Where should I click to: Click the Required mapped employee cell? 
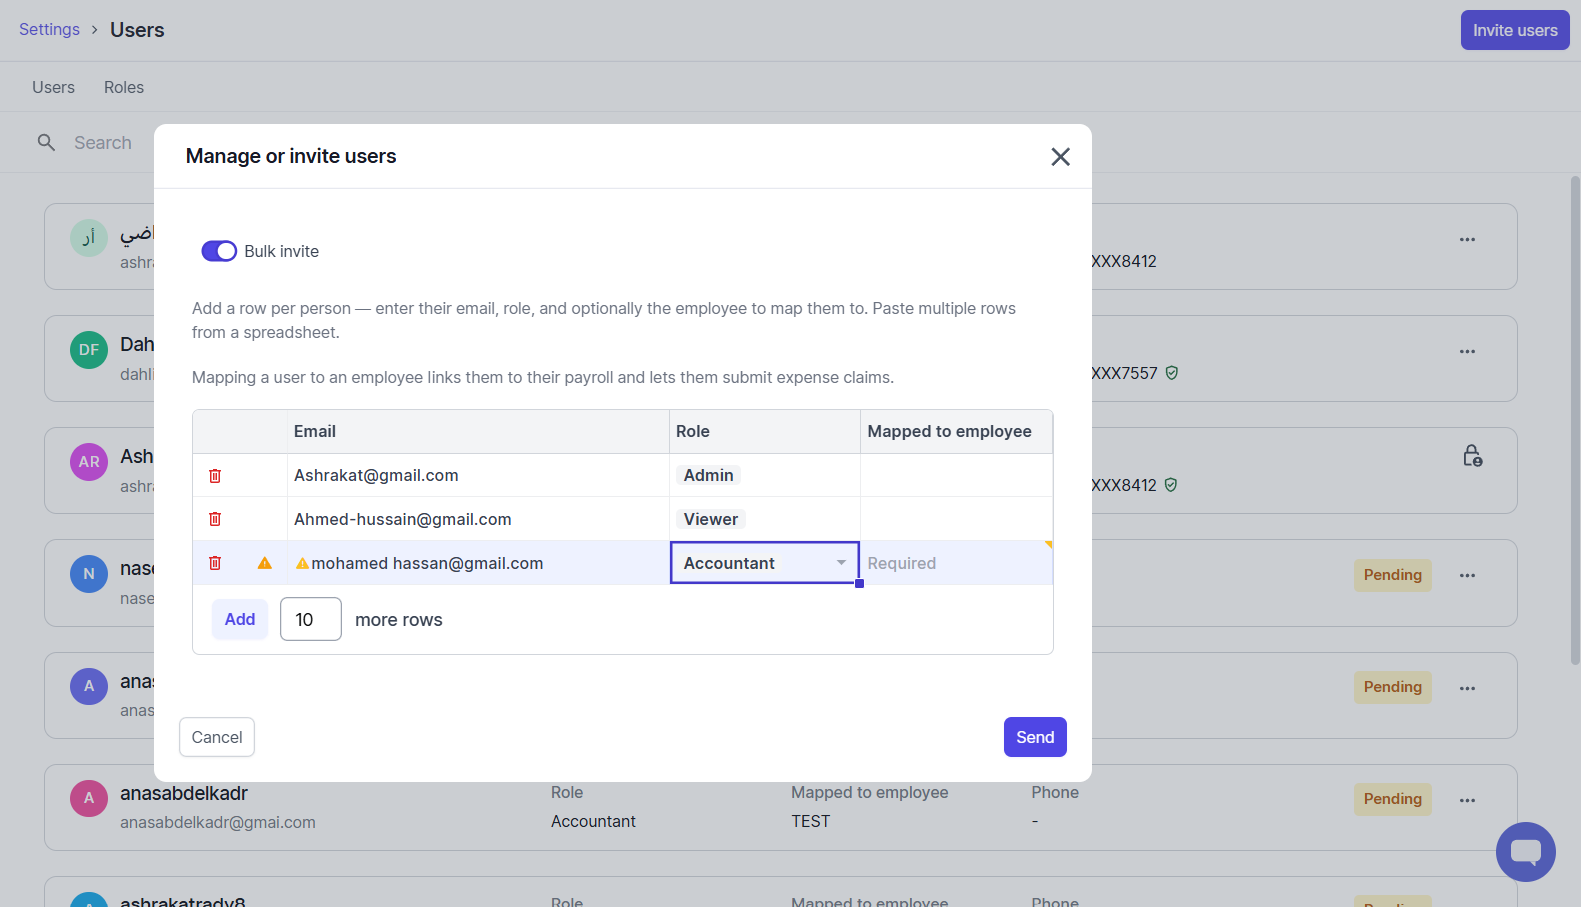[x=956, y=563]
